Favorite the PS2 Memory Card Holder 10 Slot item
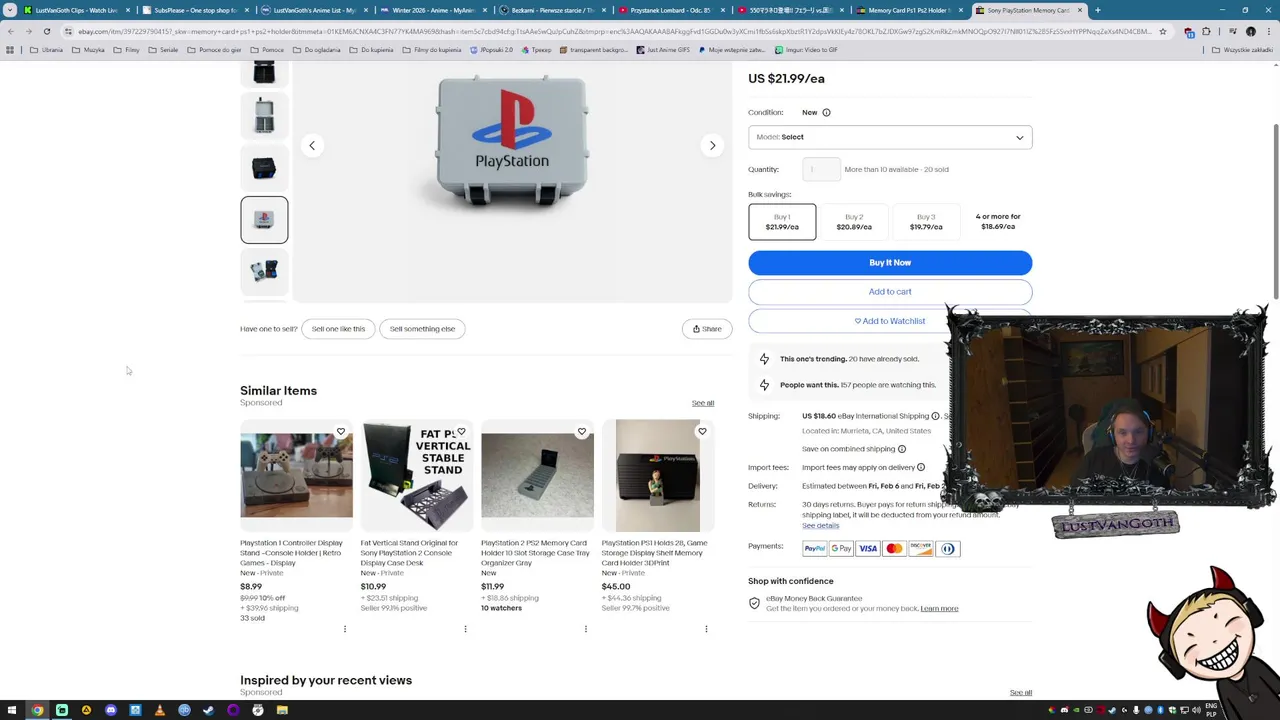The width and height of the screenshot is (1280, 720). point(582,432)
